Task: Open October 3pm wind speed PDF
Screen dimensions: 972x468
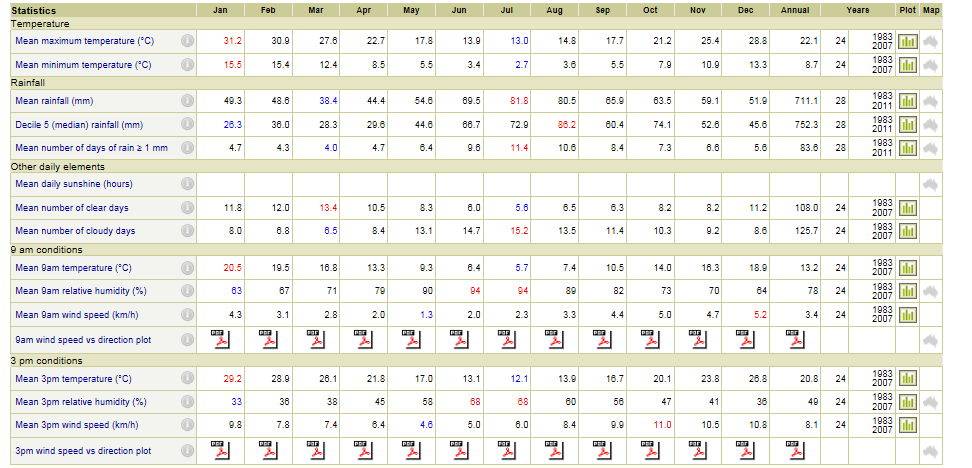Action: [648, 448]
